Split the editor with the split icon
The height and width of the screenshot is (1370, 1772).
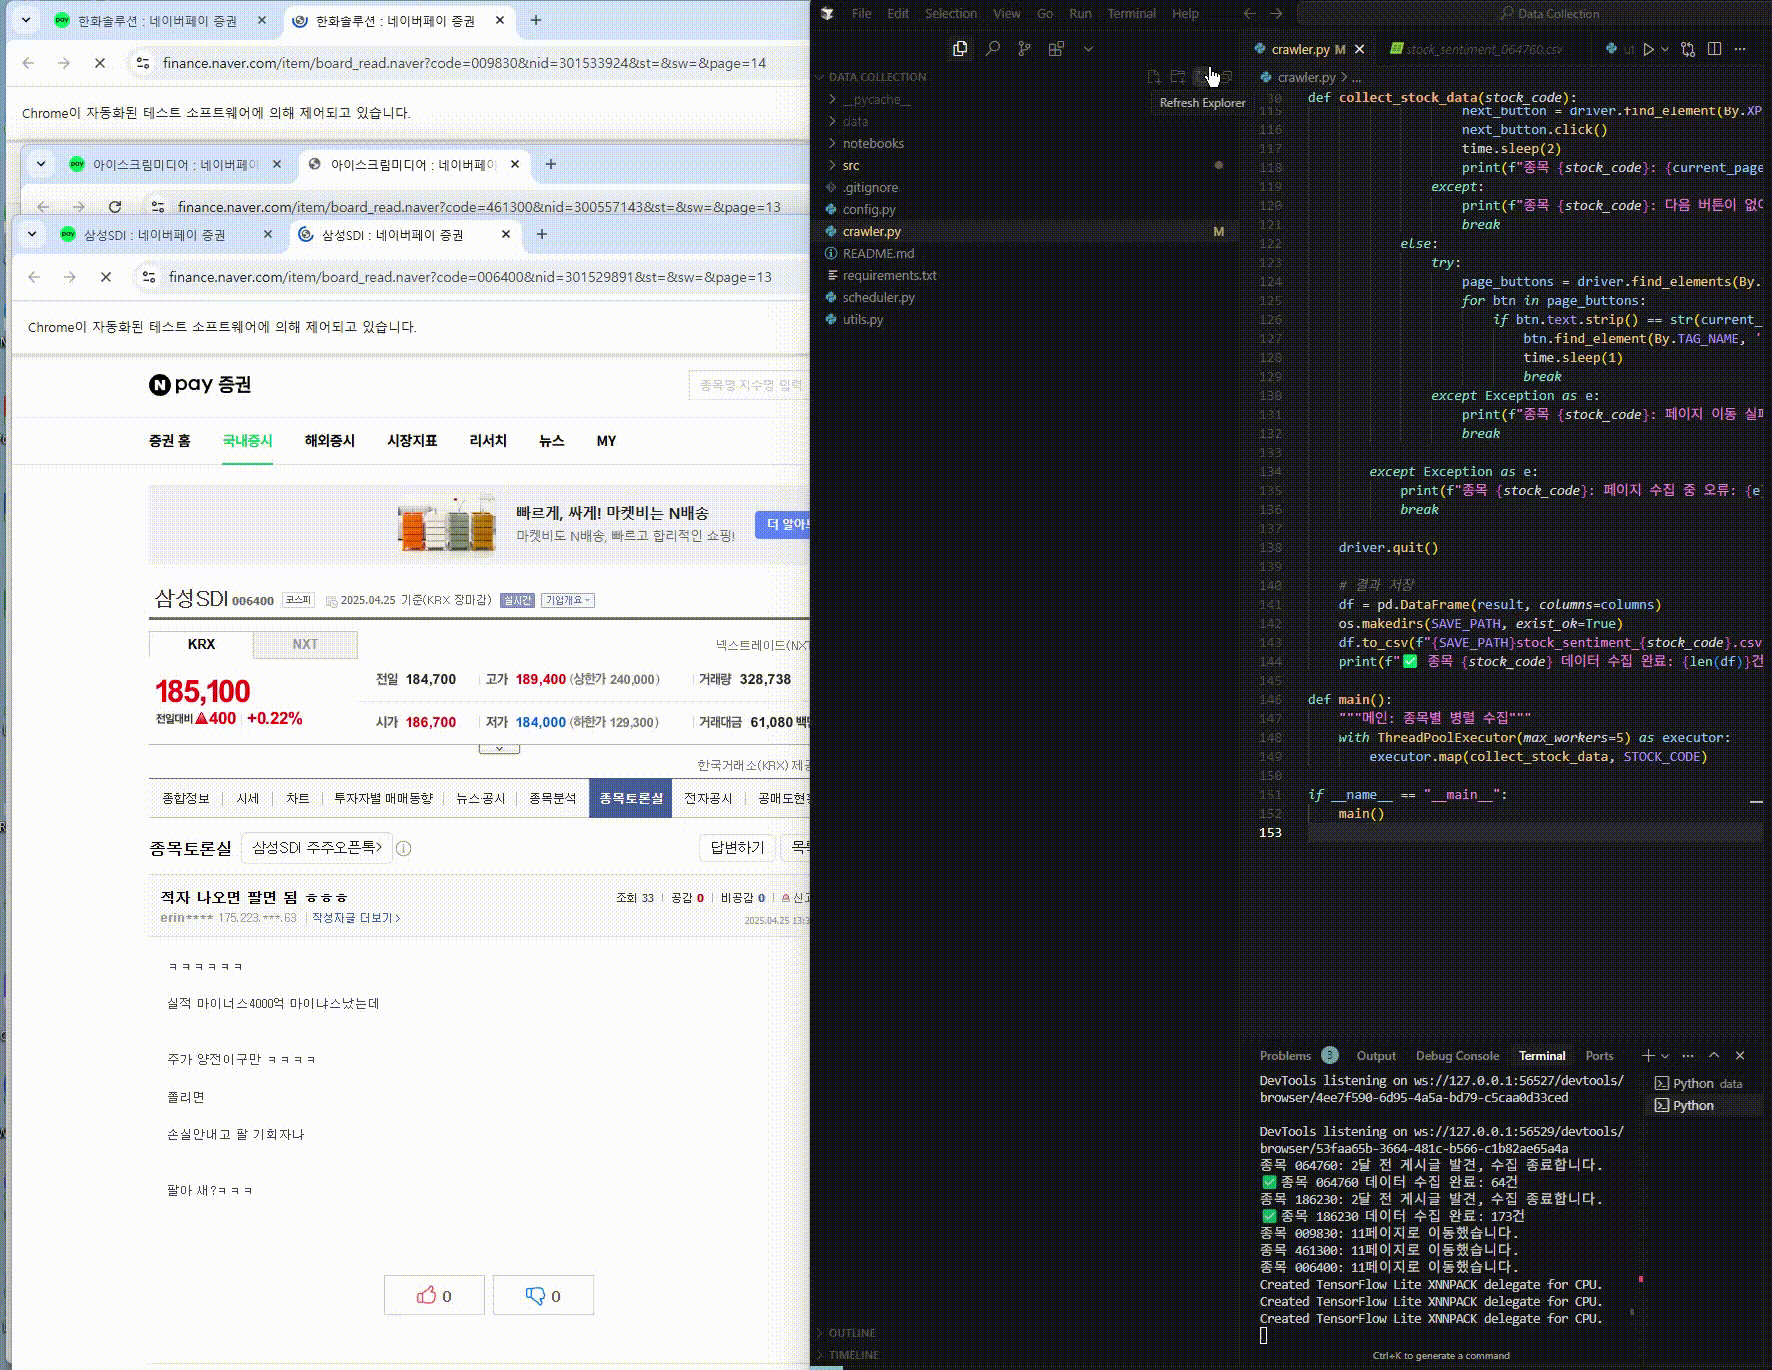(1715, 48)
